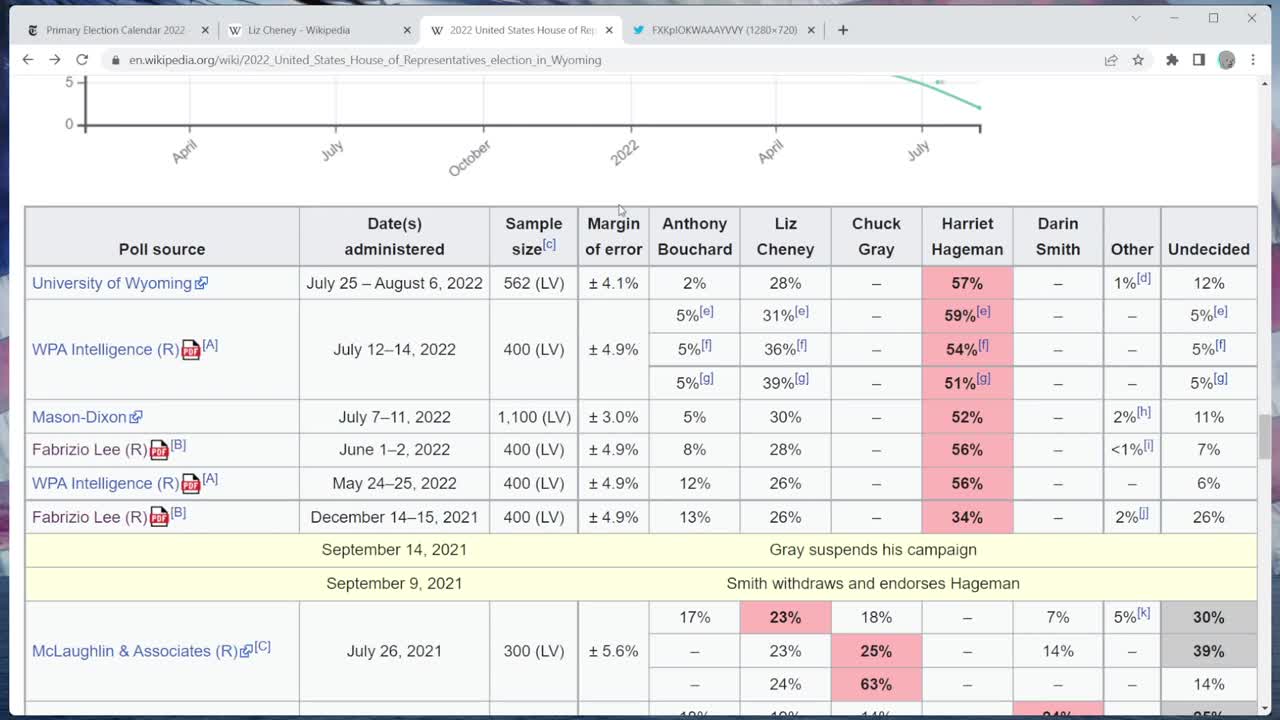Click 'Gray suspends his campaign' row
This screenshot has width=1280, height=720.
641,550
